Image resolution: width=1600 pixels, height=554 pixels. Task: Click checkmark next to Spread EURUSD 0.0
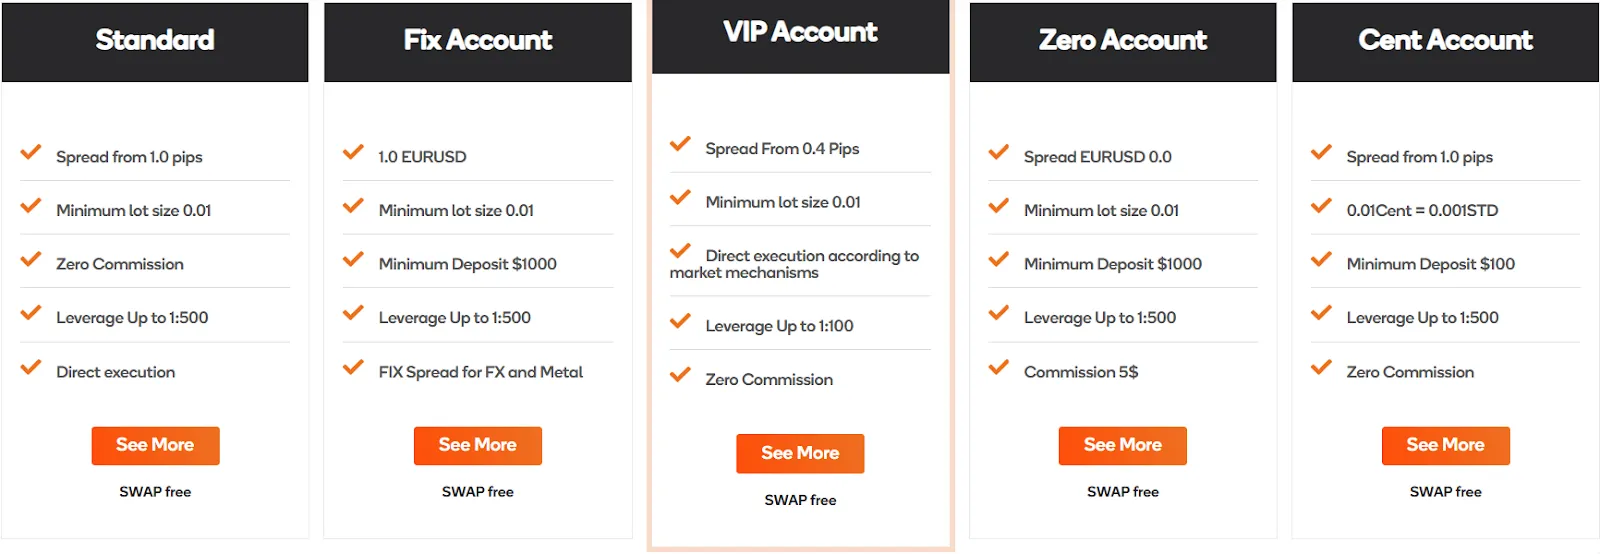[x=998, y=153]
